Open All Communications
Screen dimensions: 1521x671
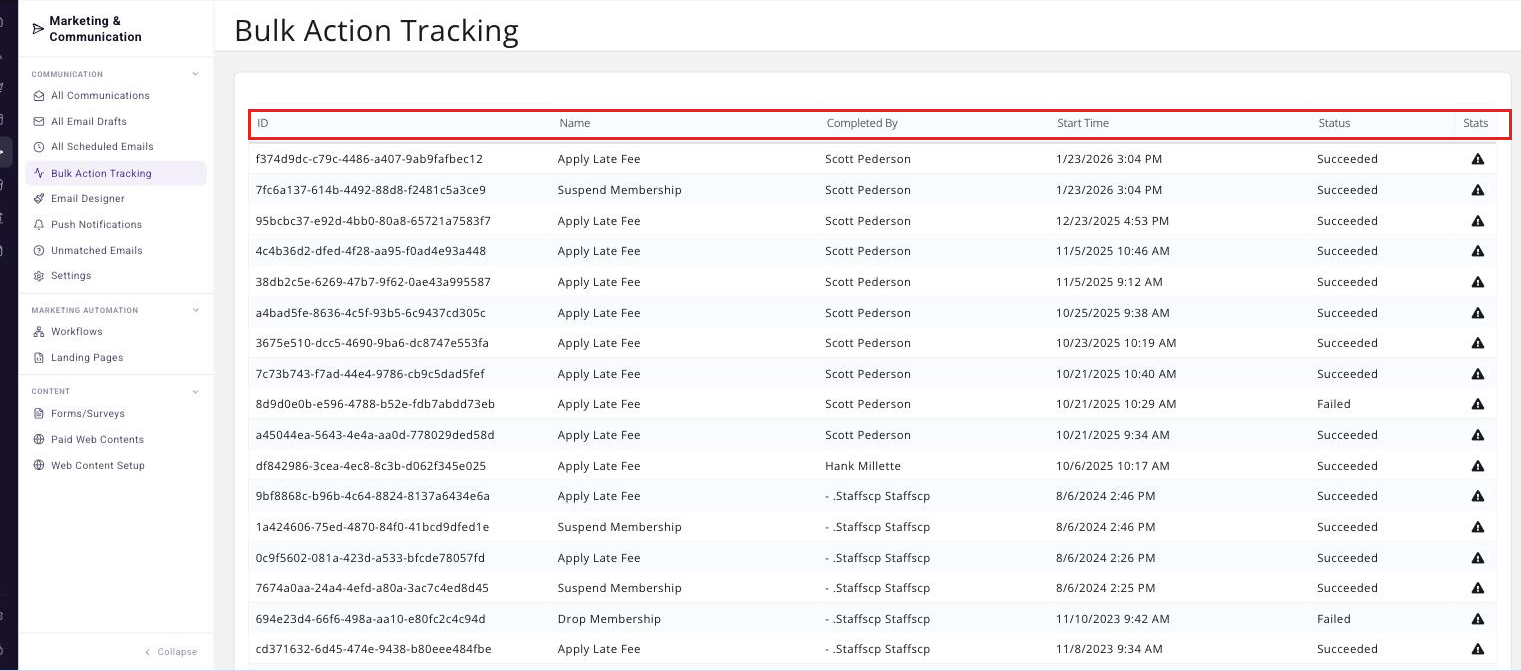coord(100,96)
